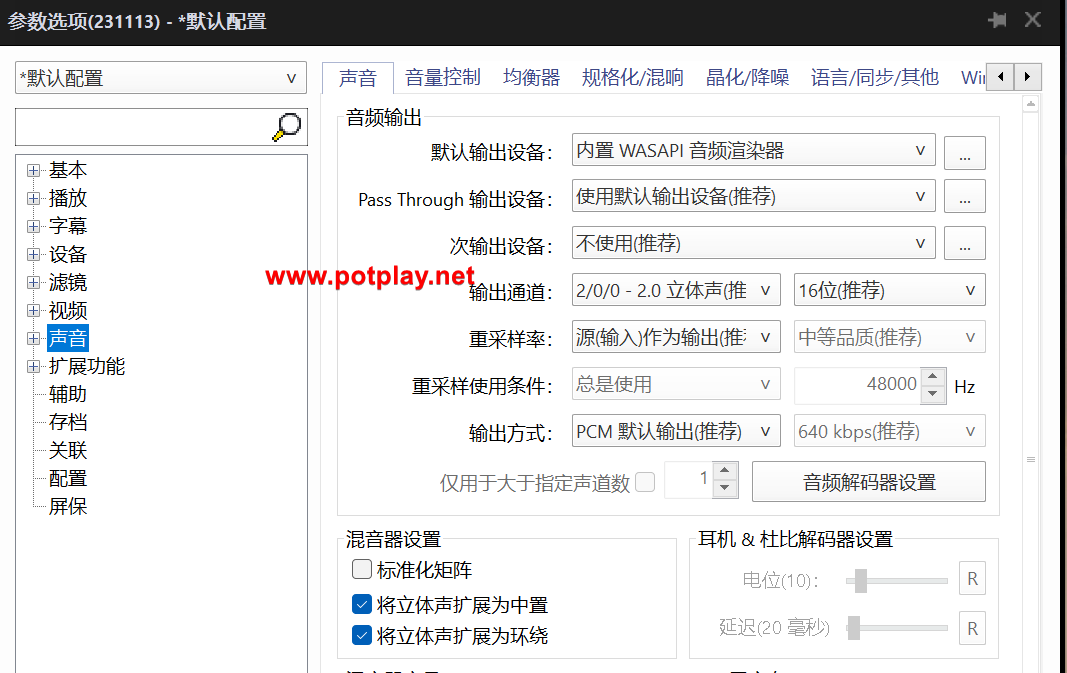
Task: Open the 总是使用 resample condition dropdown
Action: point(676,384)
